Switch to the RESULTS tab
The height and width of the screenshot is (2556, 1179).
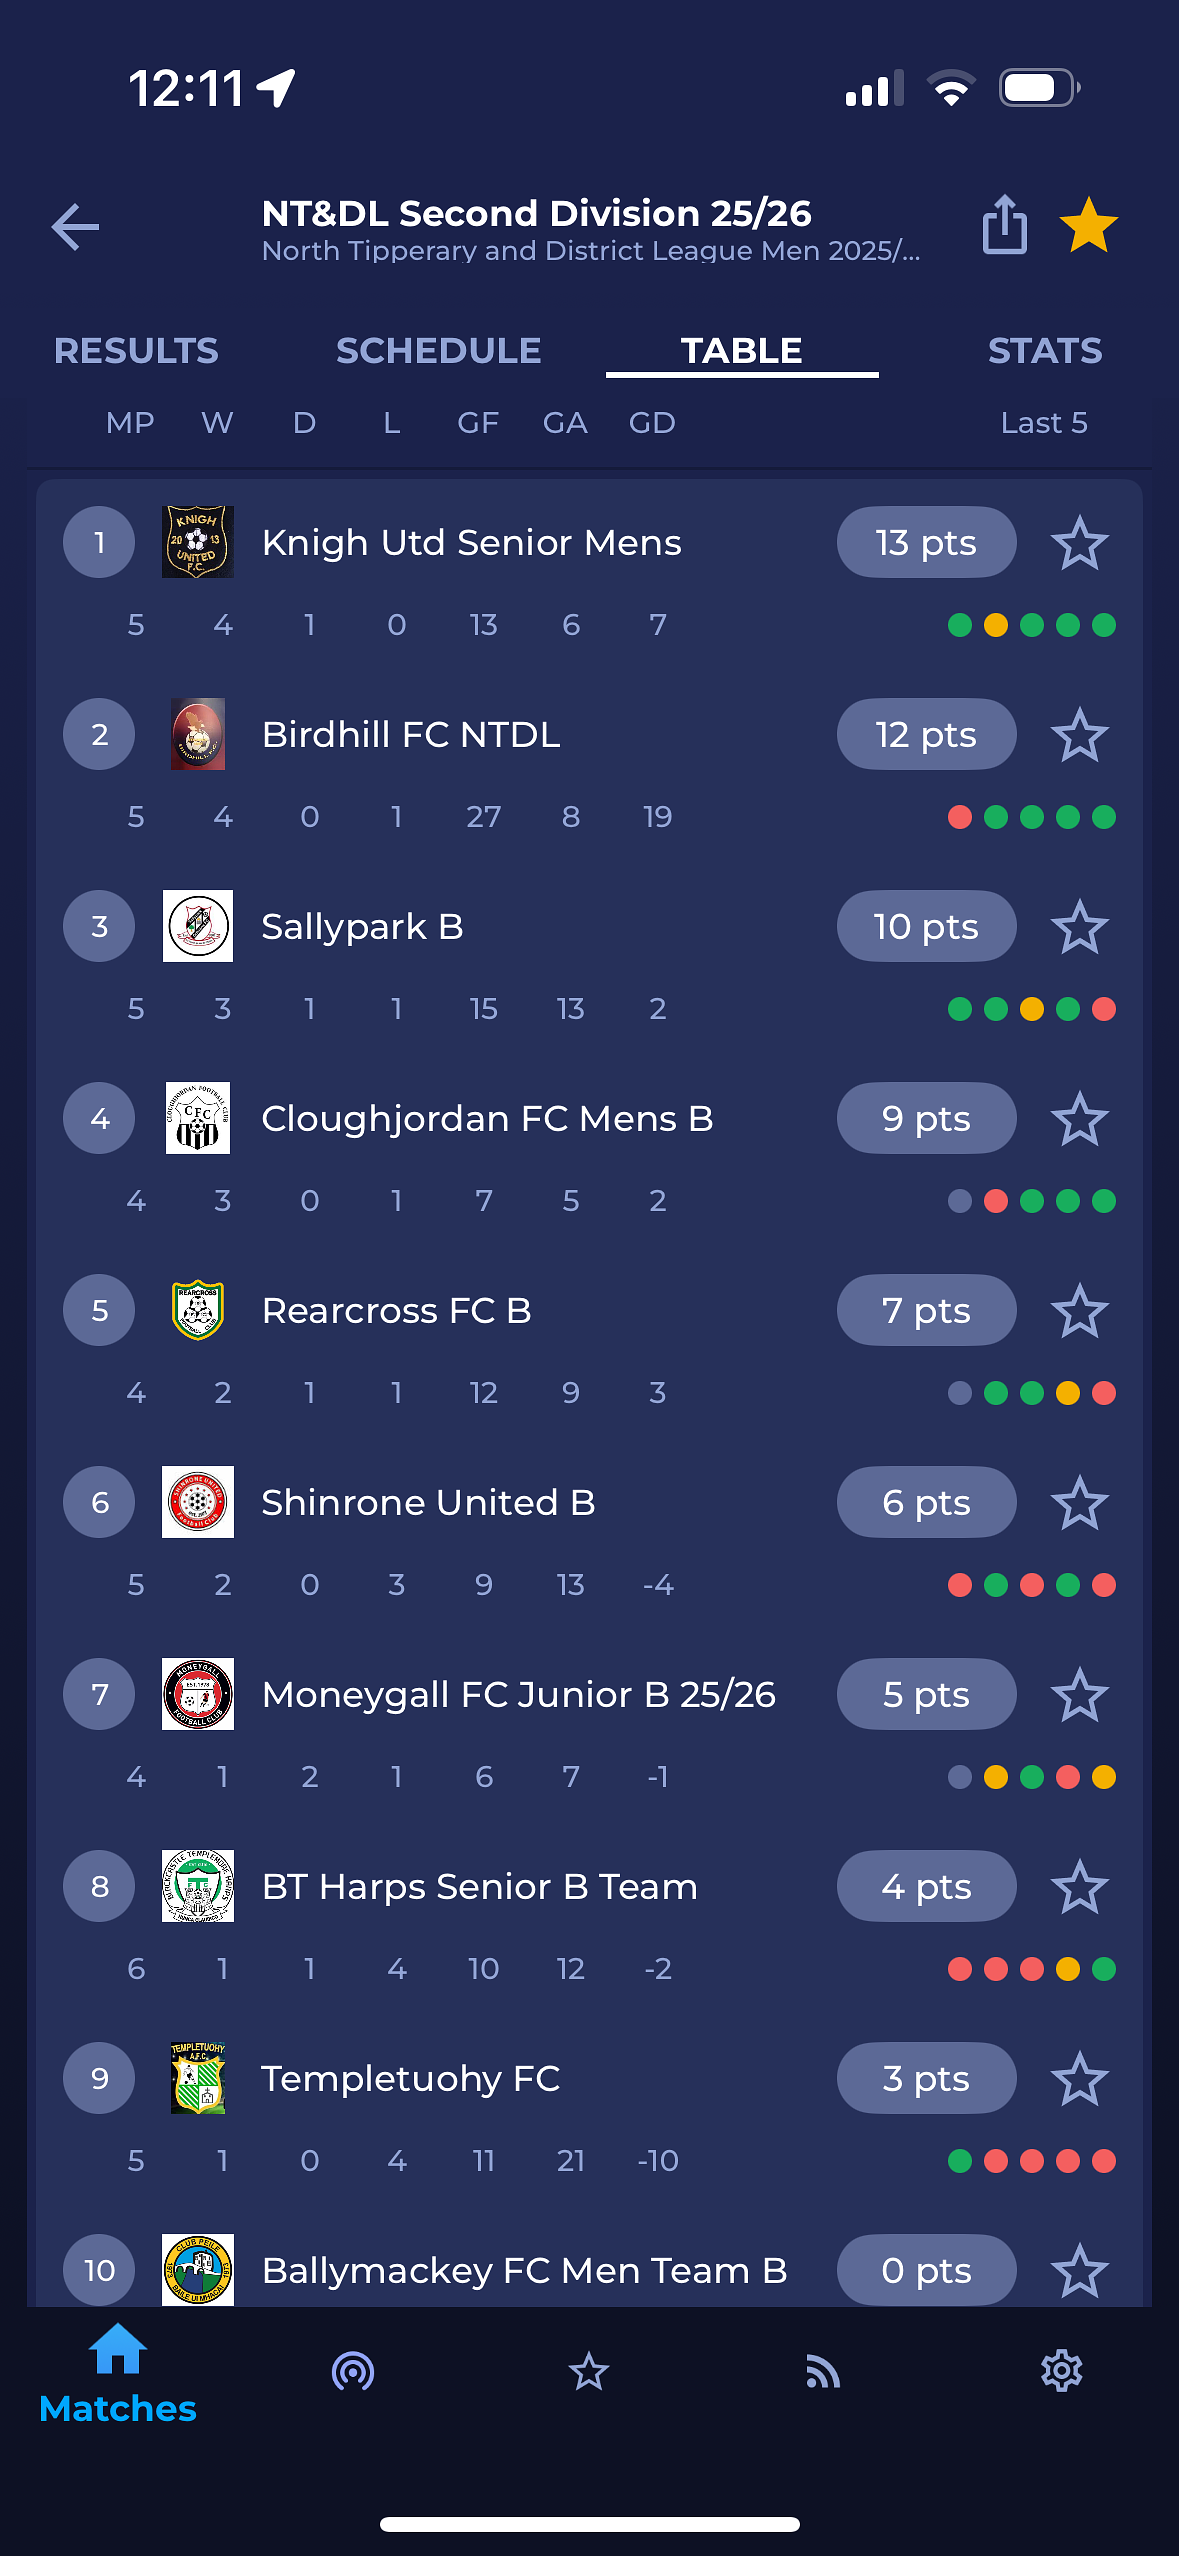tap(136, 351)
